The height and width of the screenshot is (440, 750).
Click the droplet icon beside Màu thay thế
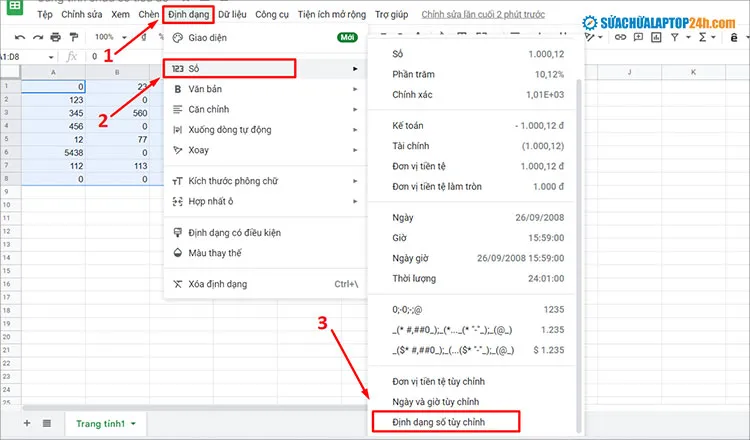[x=177, y=253]
